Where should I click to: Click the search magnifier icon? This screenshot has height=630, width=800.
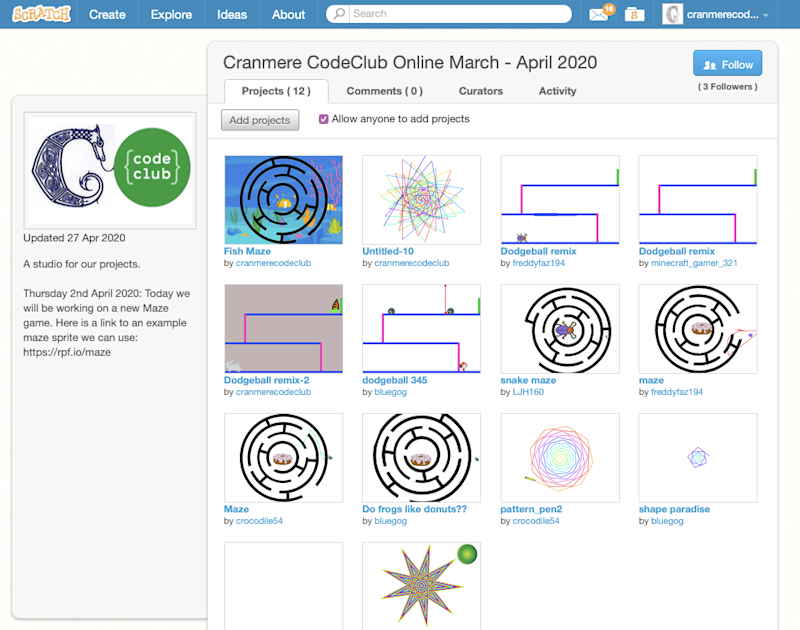point(339,14)
